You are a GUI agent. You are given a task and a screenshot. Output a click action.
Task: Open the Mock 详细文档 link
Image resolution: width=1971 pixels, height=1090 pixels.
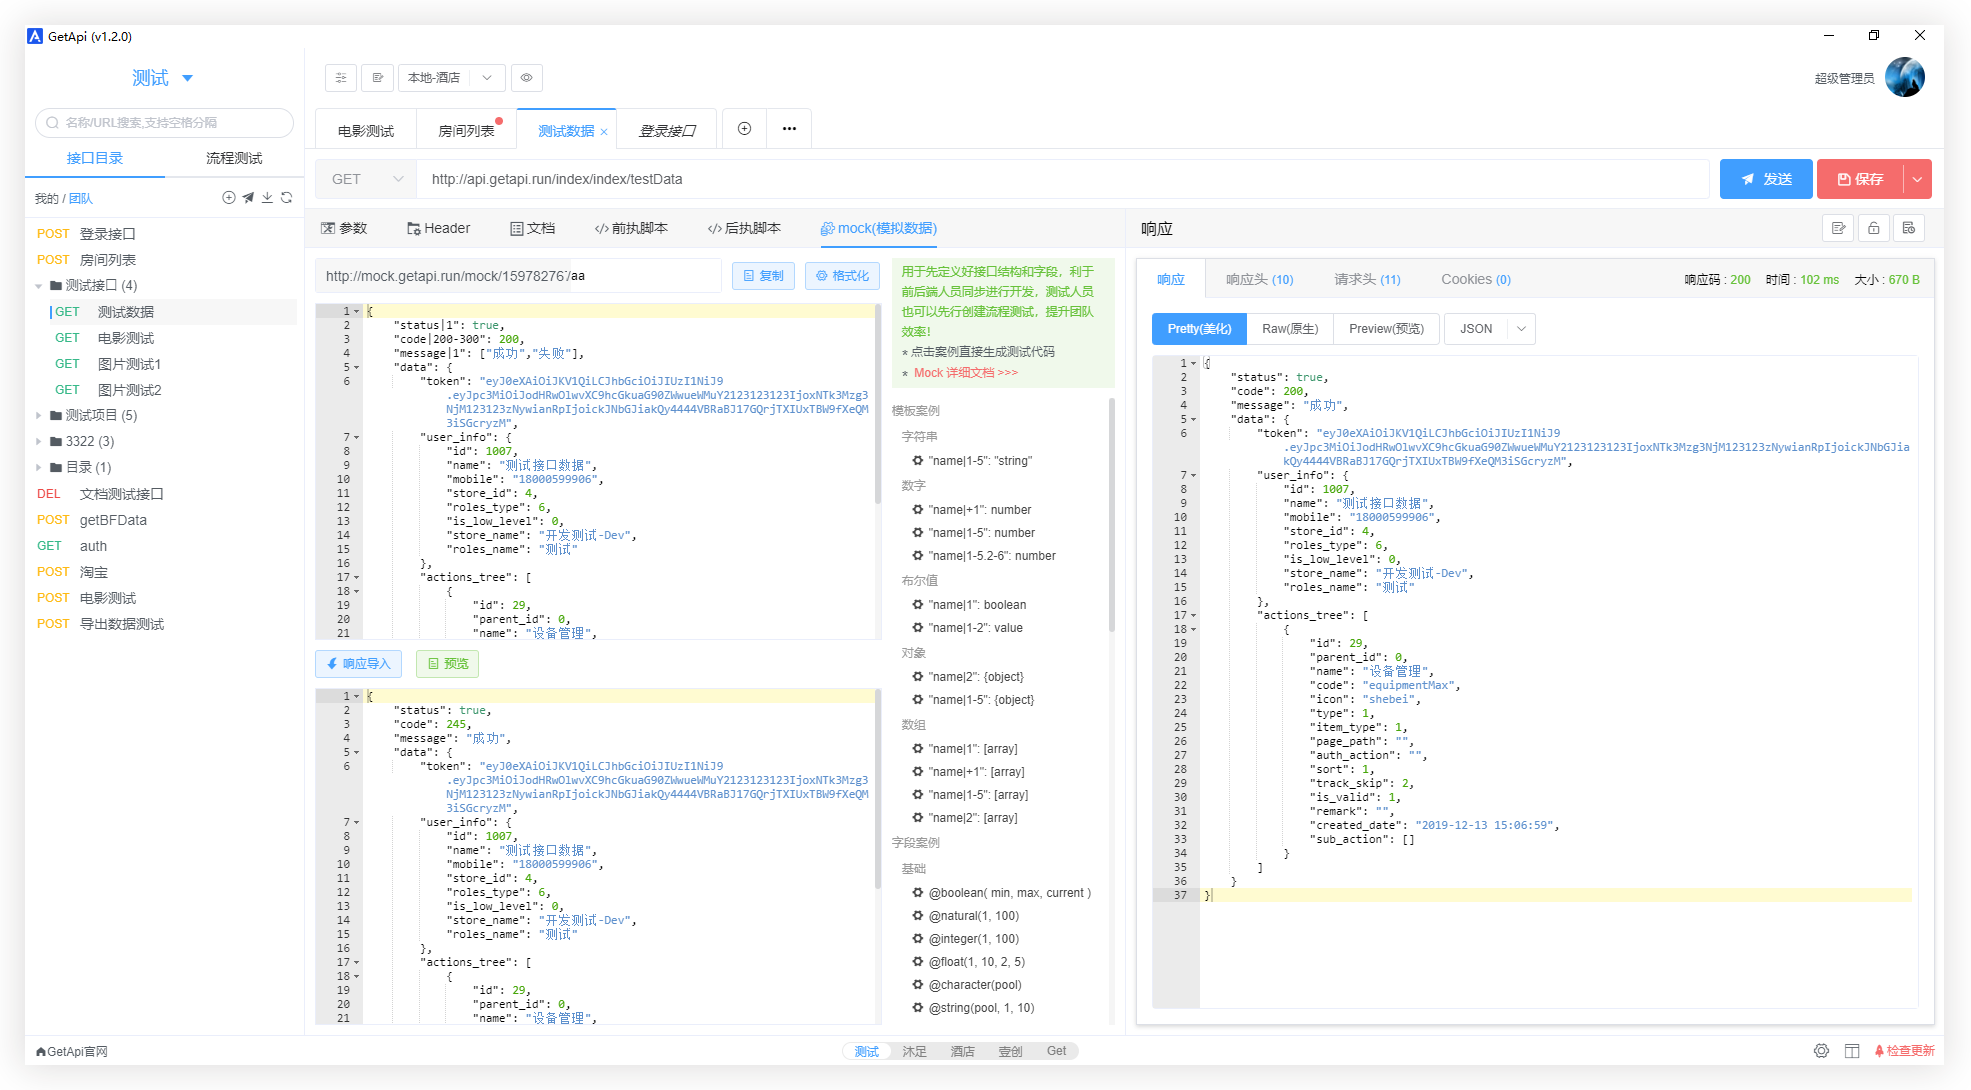click(x=966, y=372)
